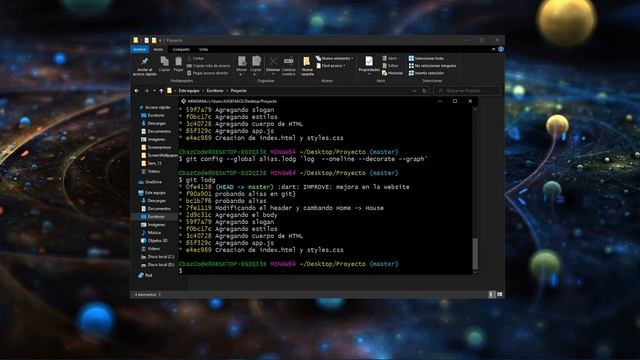Collapse the ribbon with the chevron
640x360 pixels.
[493, 49]
